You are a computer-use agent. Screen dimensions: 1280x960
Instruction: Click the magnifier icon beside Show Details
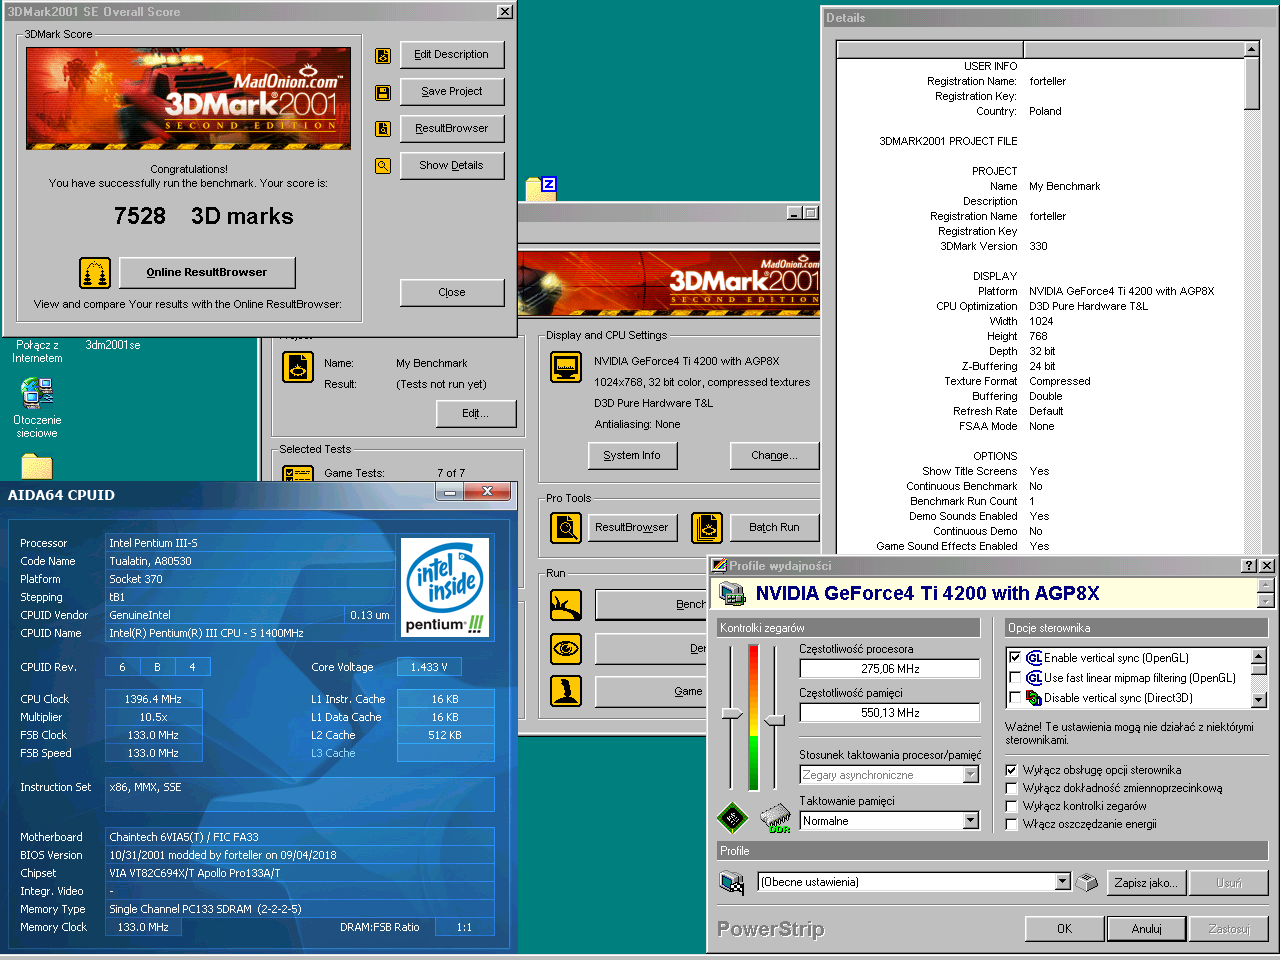(x=383, y=166)
